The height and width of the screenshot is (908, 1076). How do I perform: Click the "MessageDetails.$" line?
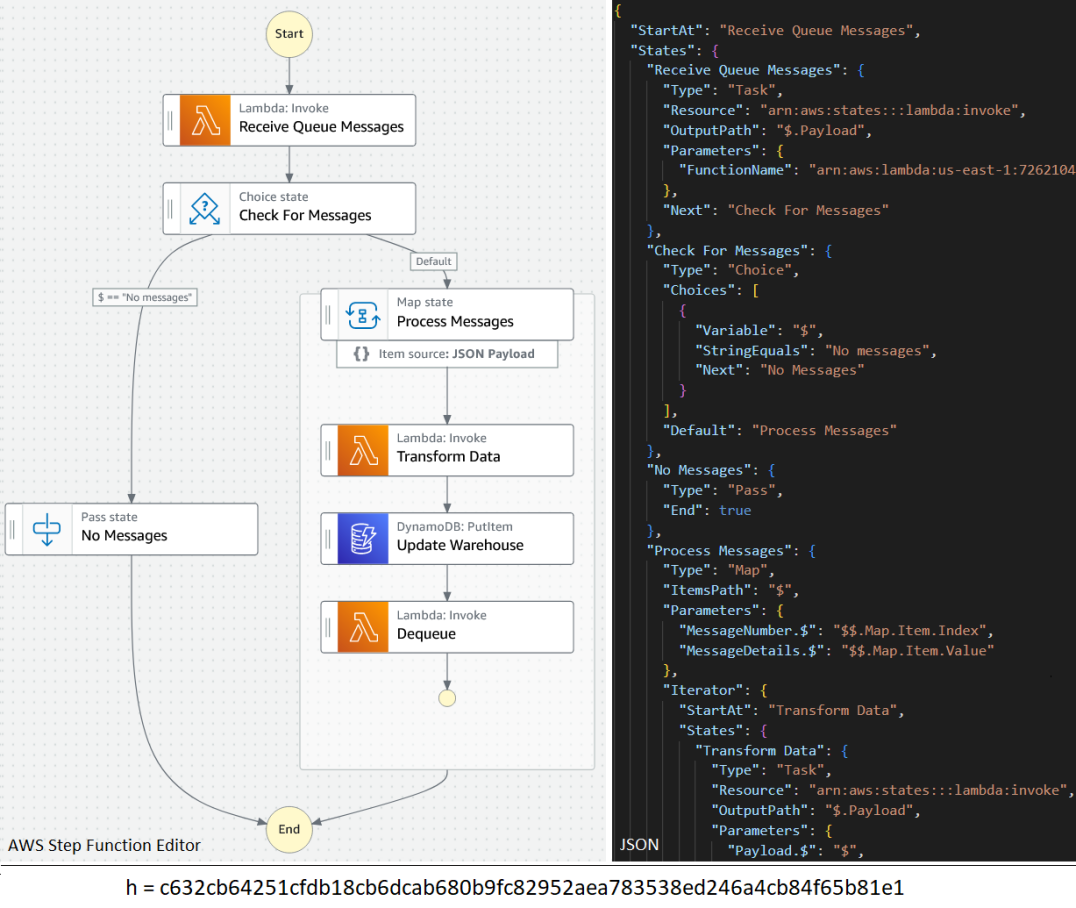pos(837,651)
